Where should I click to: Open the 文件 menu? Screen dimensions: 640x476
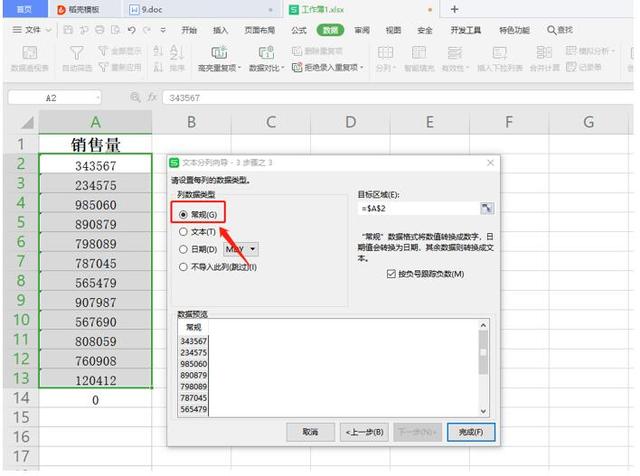[x=32, y=30]
